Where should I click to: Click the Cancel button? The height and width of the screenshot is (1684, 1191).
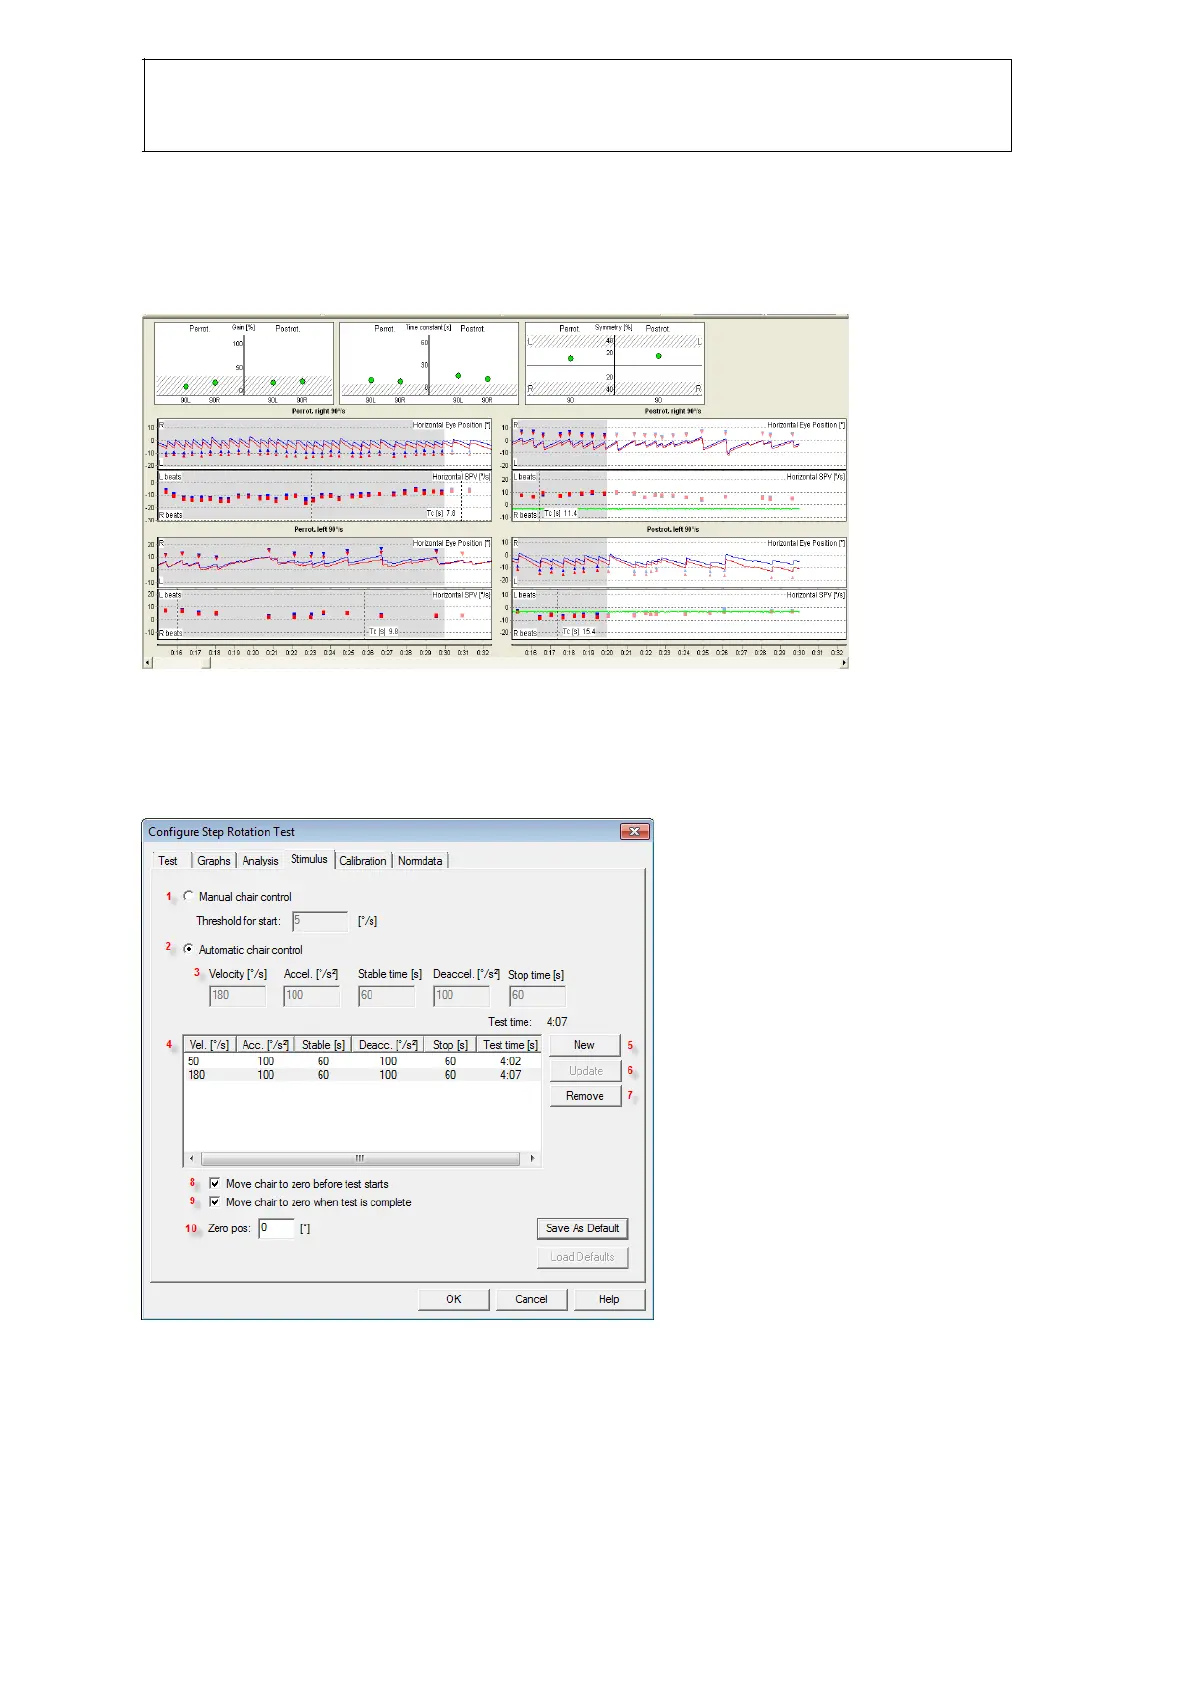click(531, 1299)
